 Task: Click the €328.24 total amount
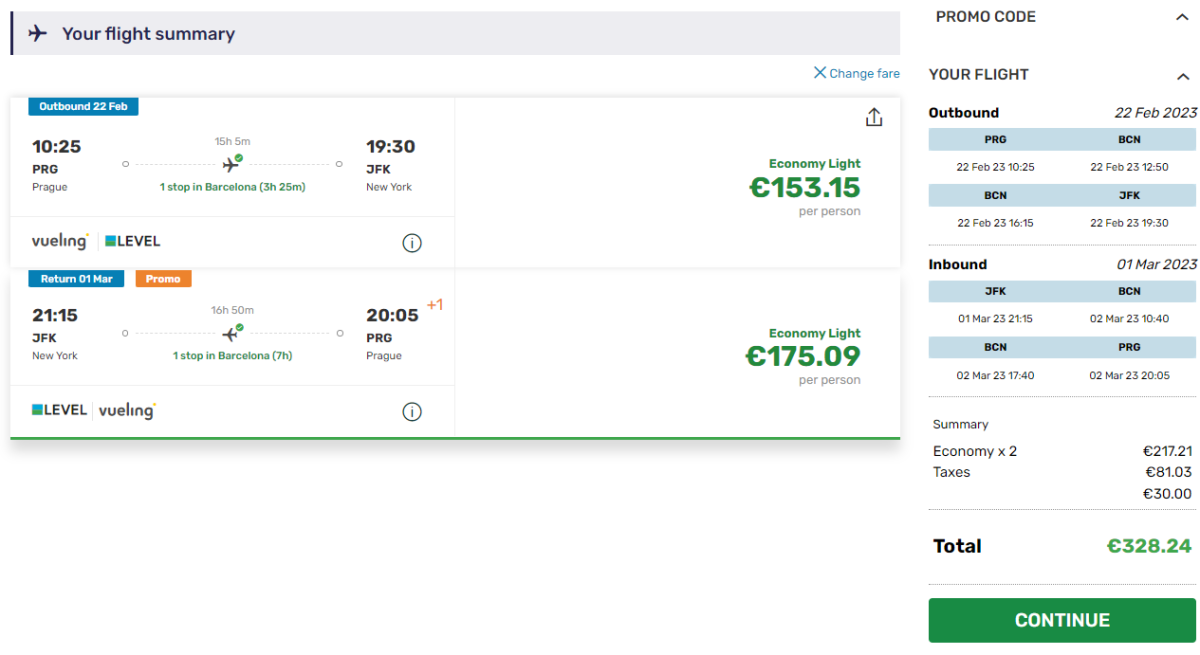point(1149,546)
